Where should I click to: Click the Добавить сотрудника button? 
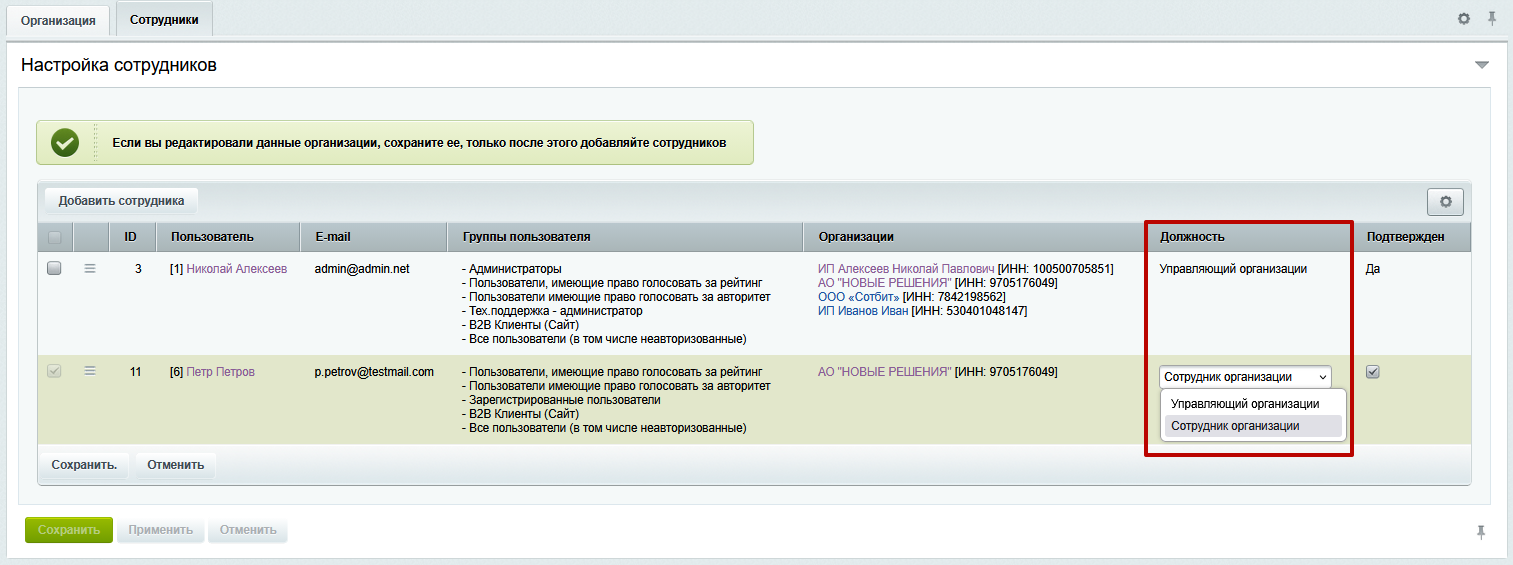click(x=121, y=201)
